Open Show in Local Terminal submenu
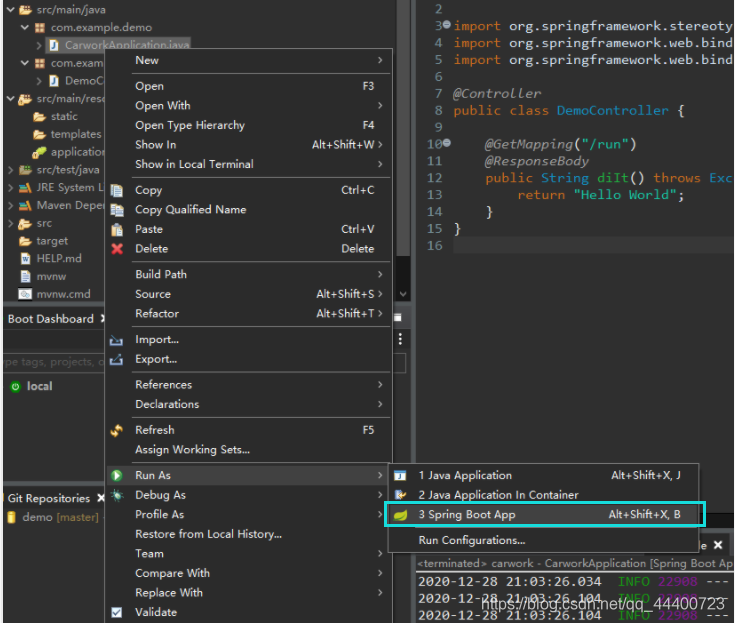 click(x=249, y=165)
